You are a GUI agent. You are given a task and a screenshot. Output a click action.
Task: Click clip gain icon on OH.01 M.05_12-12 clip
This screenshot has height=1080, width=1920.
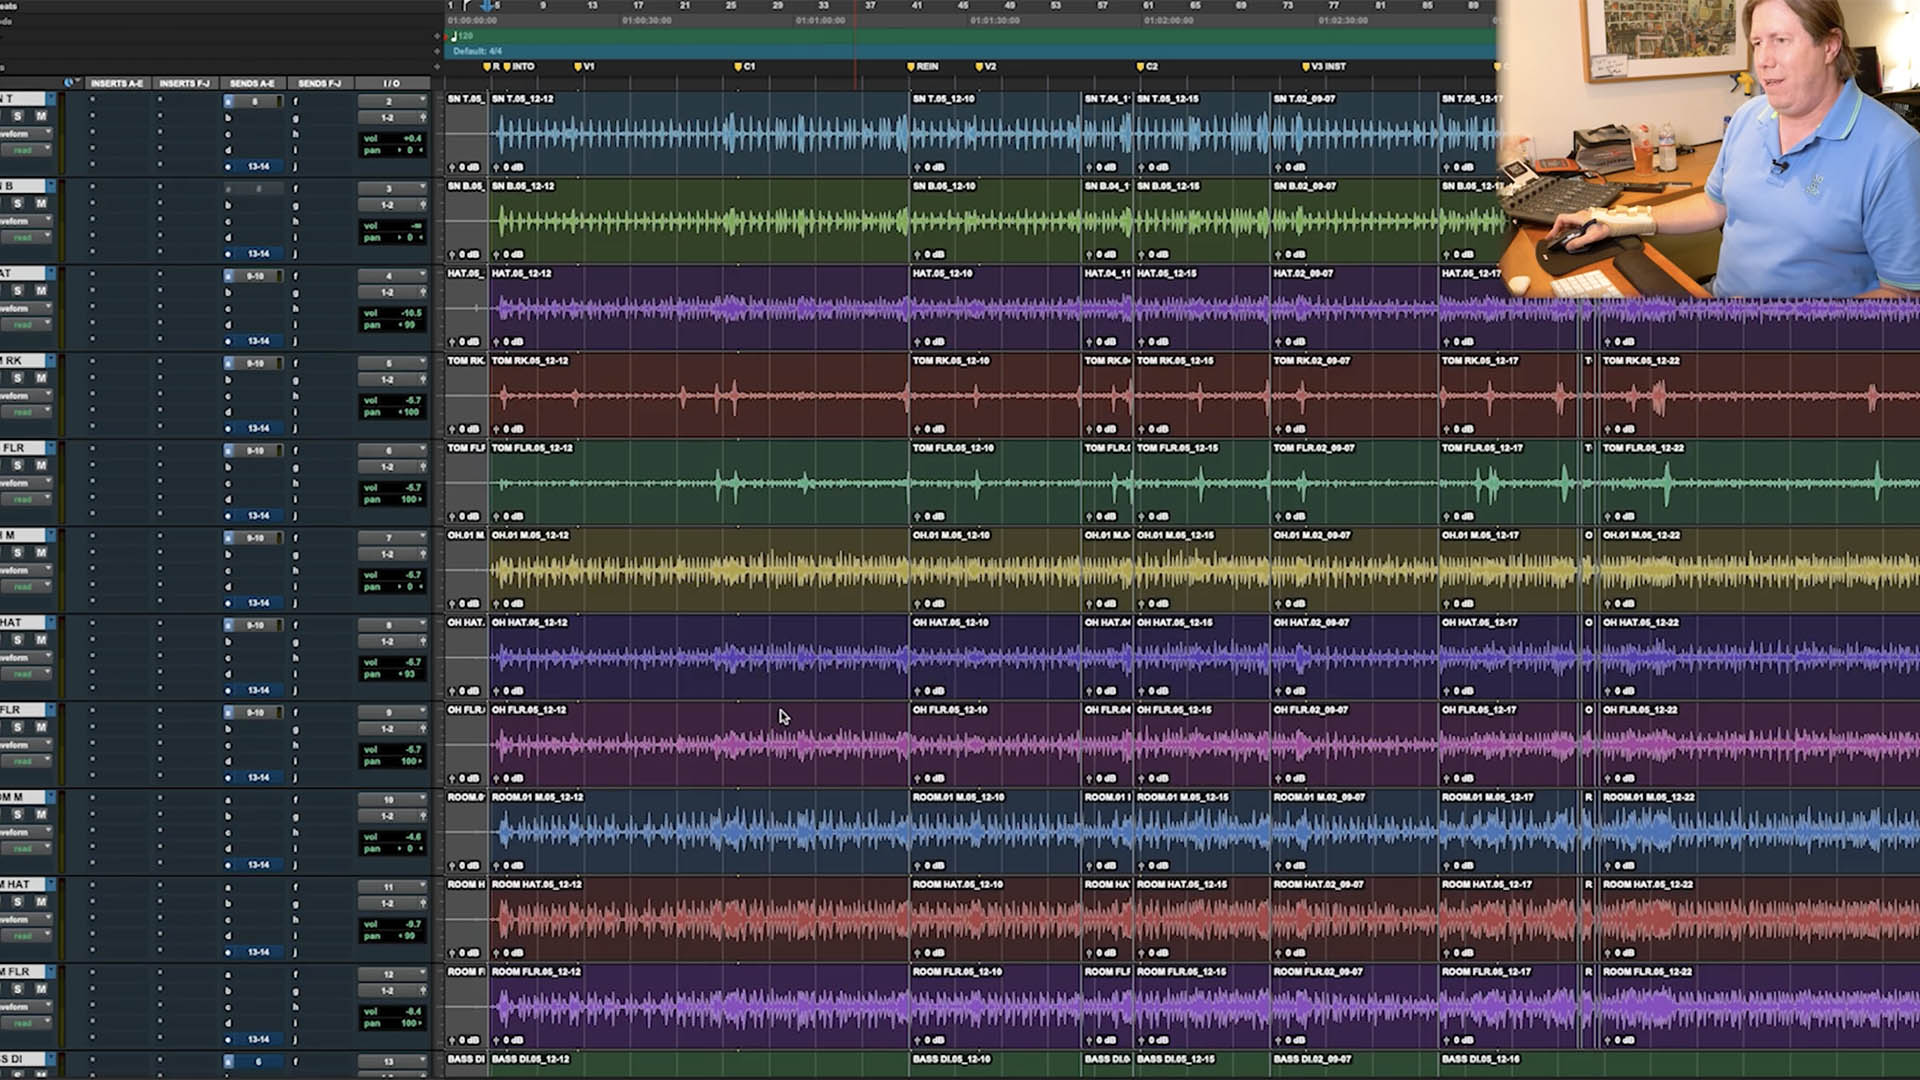coord(497,603)
